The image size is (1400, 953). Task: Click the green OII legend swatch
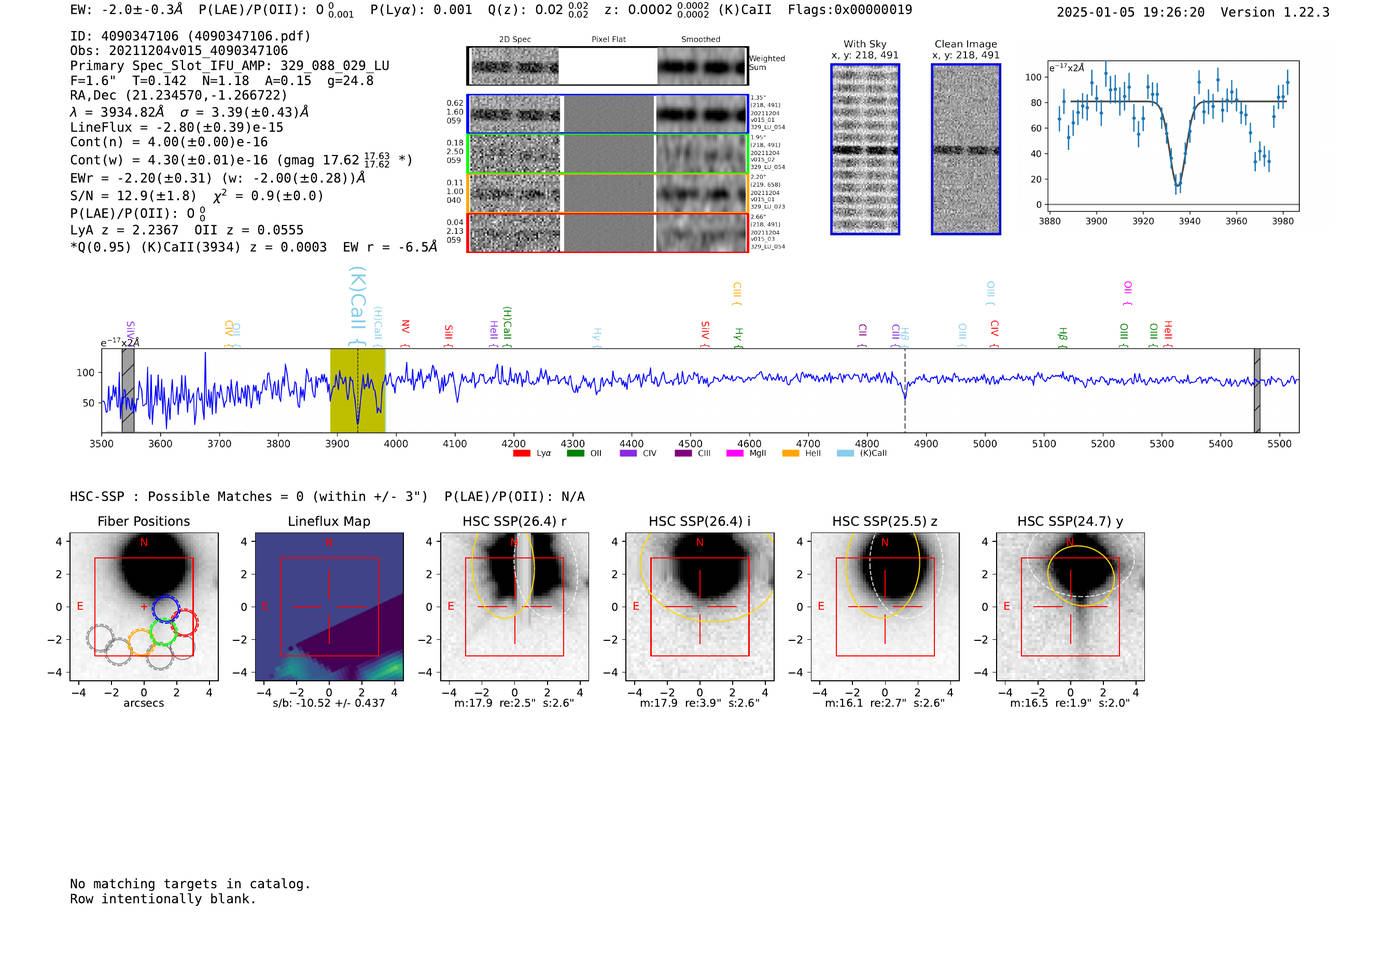575,453
